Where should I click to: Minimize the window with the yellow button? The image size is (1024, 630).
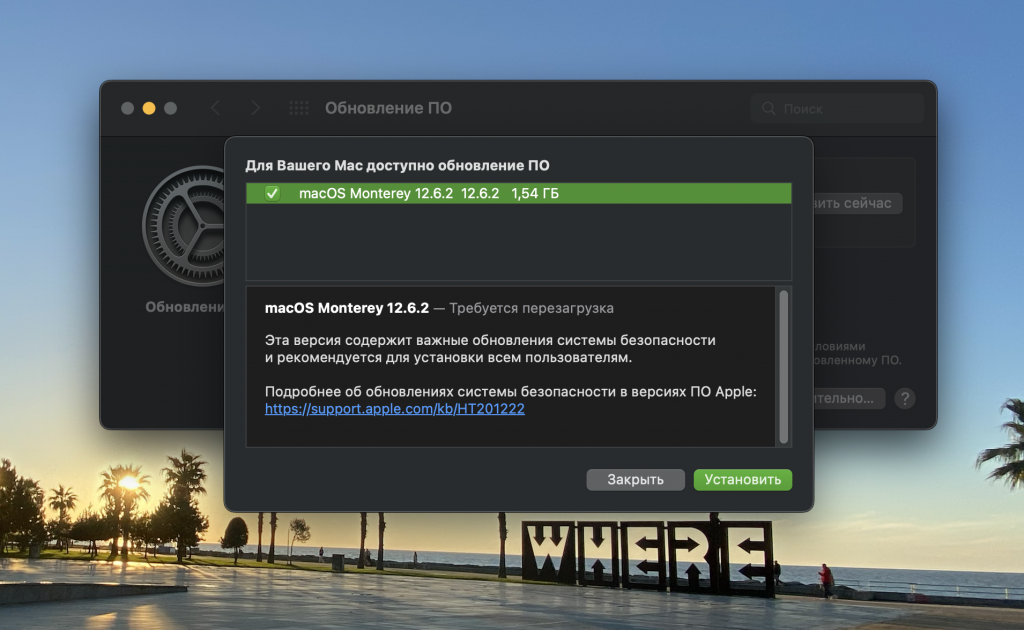pyautogui.click(x=149, y=108)
